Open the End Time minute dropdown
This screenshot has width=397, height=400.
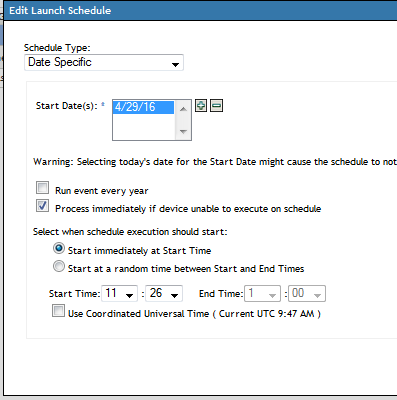[307, 294]
